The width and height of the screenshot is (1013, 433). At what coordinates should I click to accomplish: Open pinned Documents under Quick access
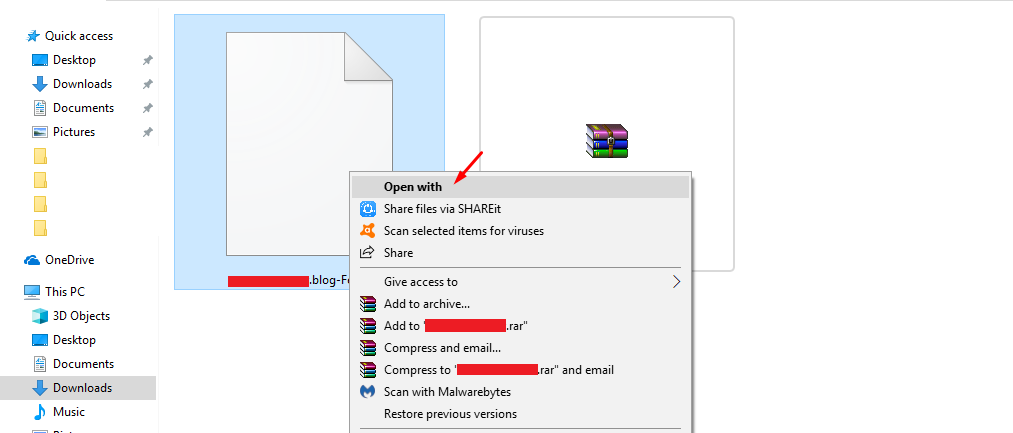coord(83,108)
